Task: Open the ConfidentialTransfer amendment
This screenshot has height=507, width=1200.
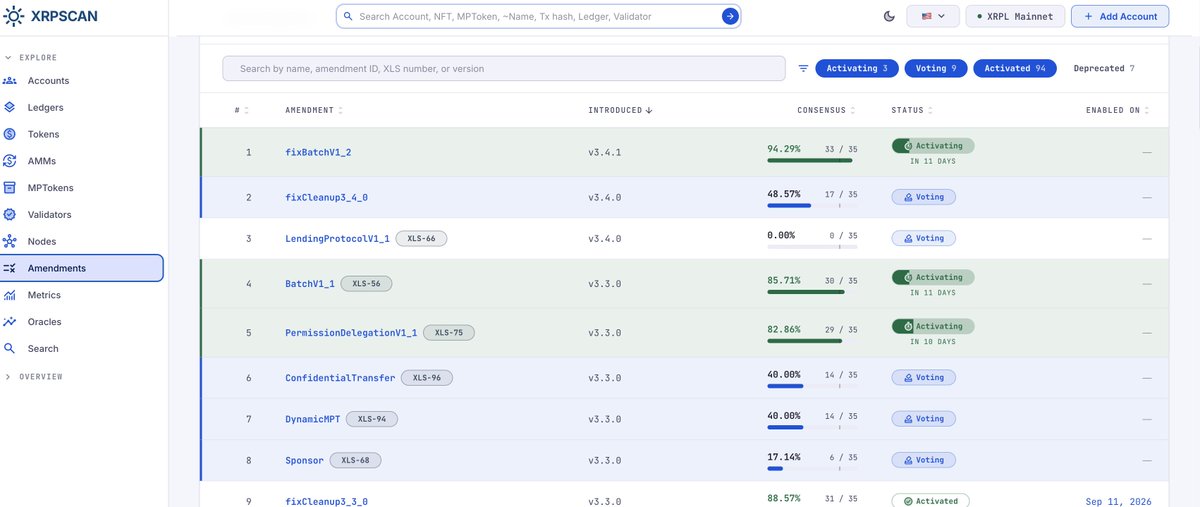Action: point(340,378)
